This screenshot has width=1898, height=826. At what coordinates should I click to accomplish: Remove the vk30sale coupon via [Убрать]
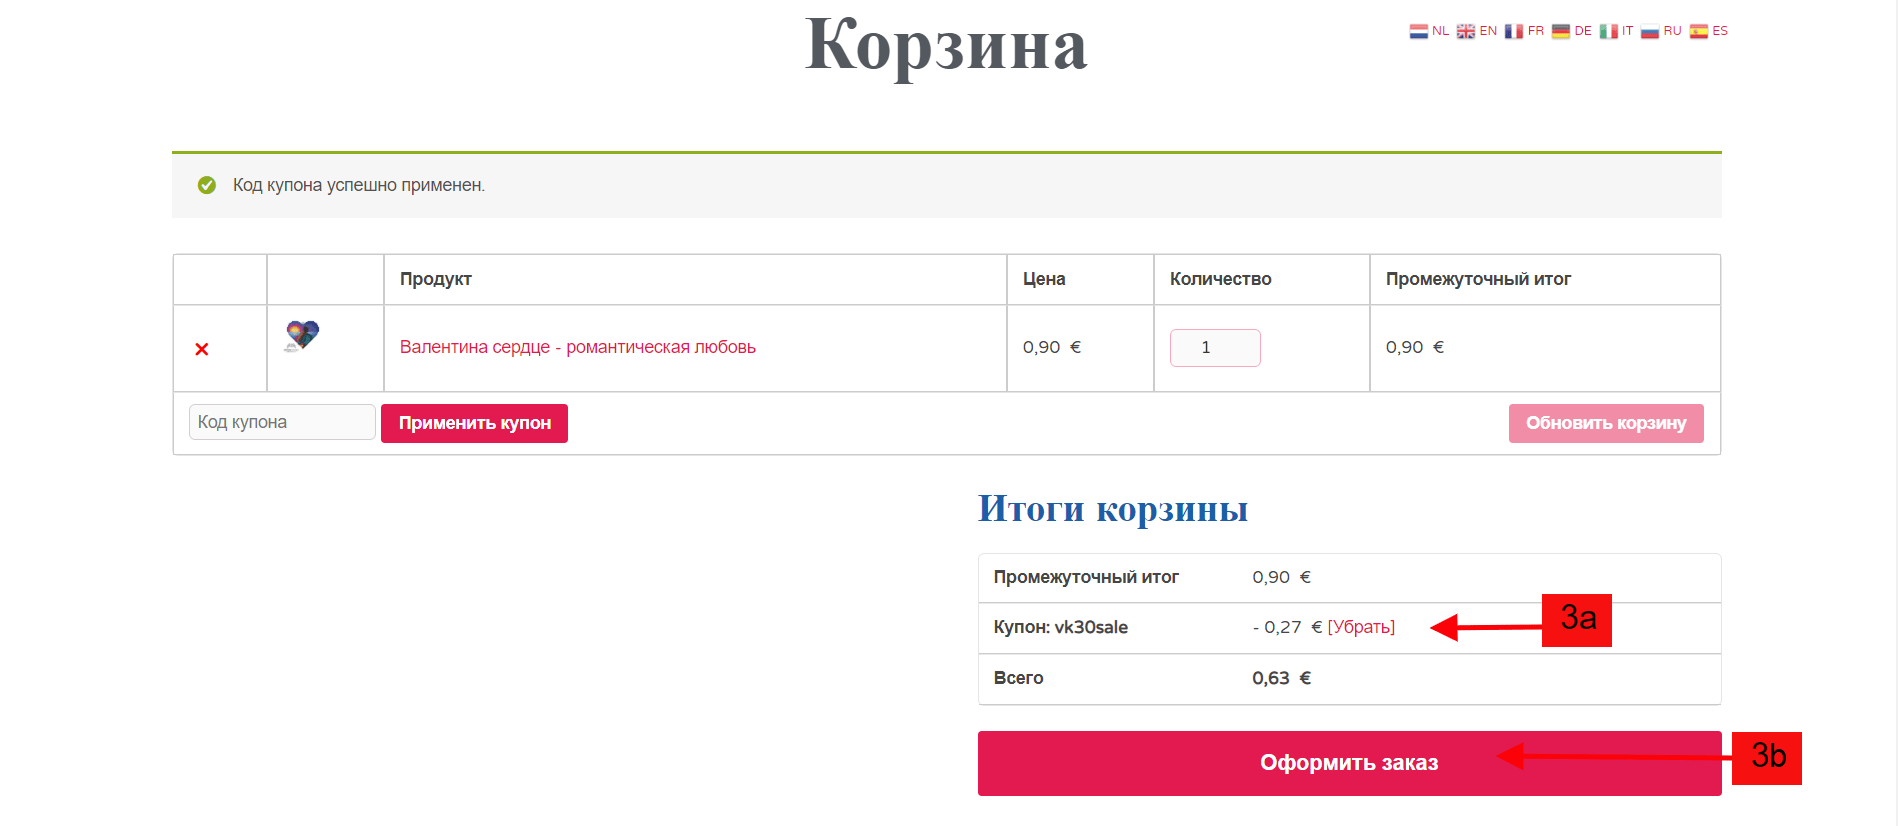pyautogui.click(x=1361, y=627)
